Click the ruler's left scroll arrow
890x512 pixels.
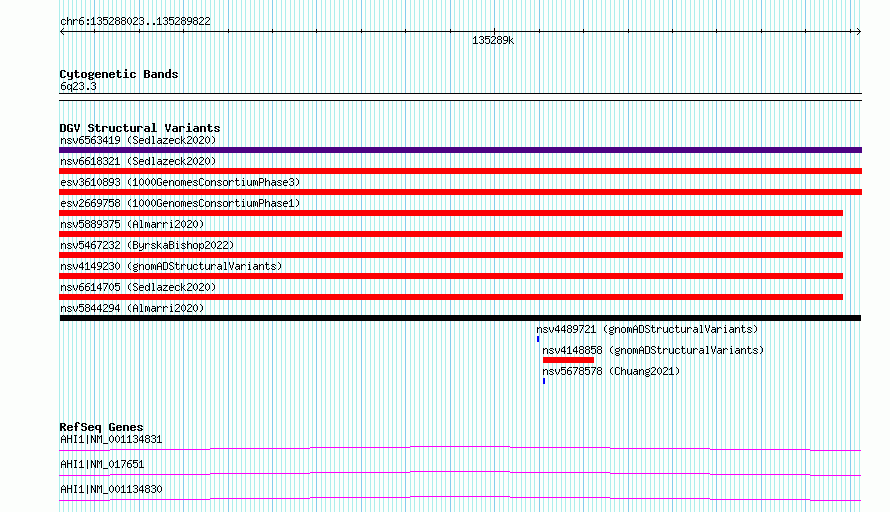62,32
